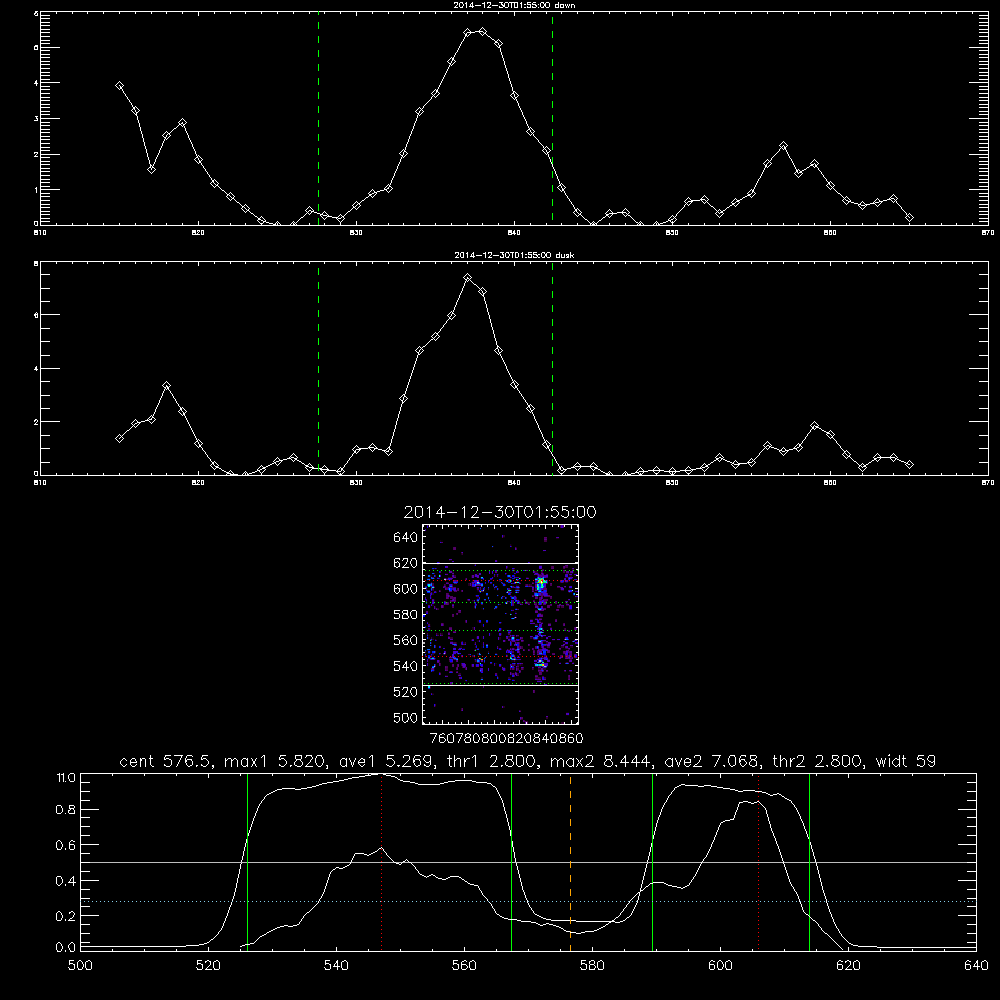The image size is (1000, 1000).
Task: Click the '0.0' label on profile plot y-axis
Action: coord(66,947)
